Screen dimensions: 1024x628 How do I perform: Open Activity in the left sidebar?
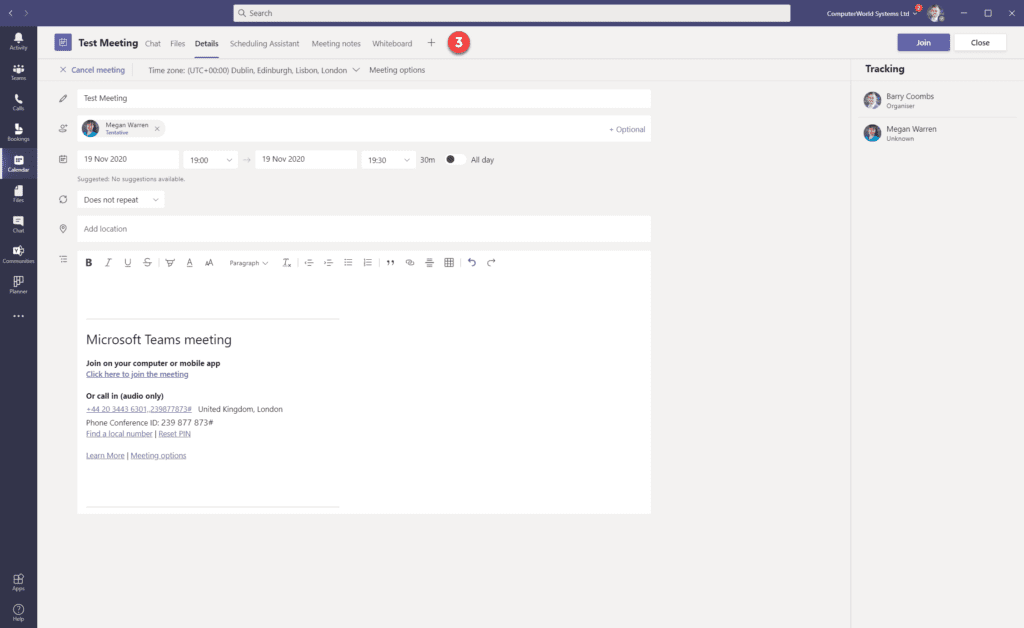[18, 41]
